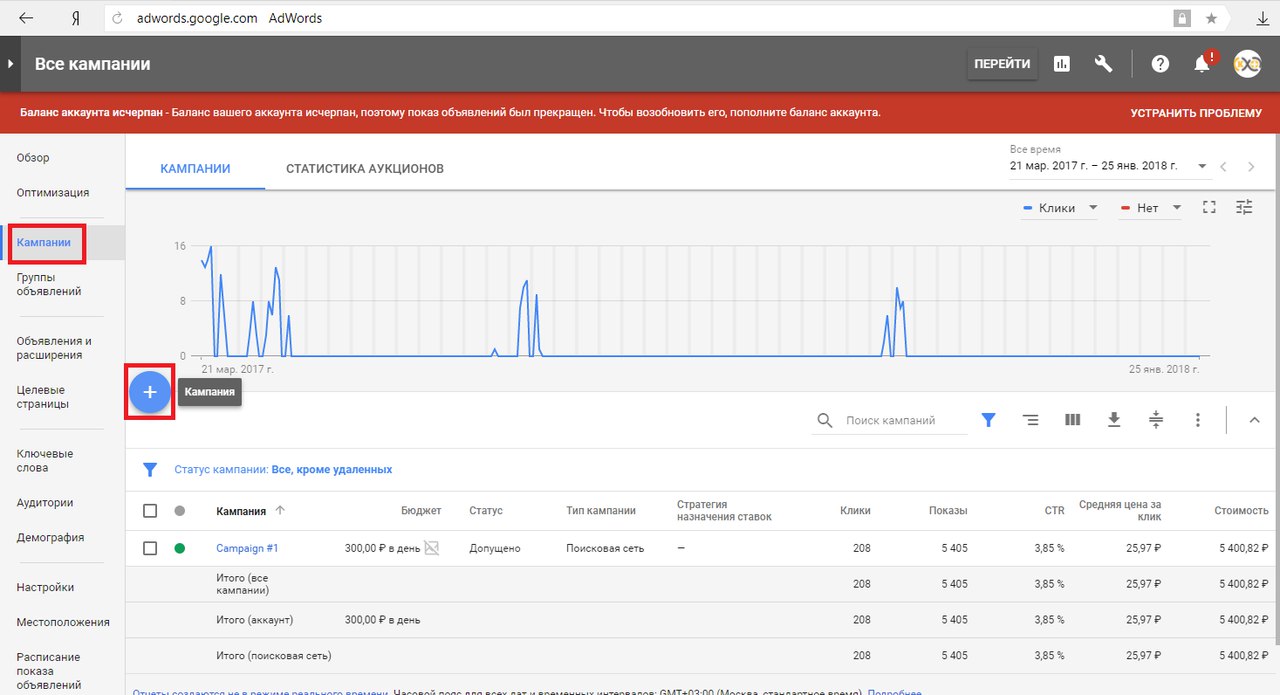This screenshot has height=695, width=1280.
Task: Reload the page with the refresh icon
Action: point(118,18)
